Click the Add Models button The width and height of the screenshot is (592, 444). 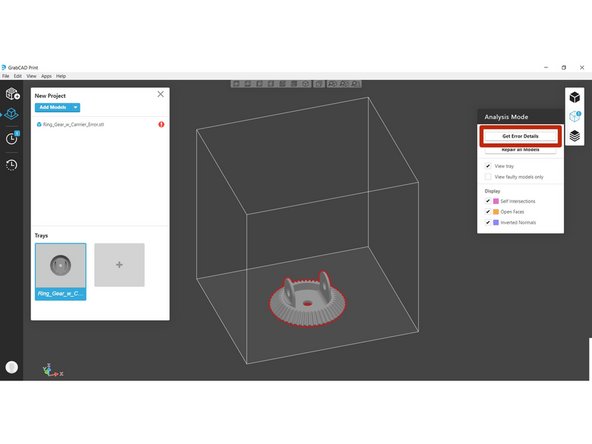click(53, 107)
